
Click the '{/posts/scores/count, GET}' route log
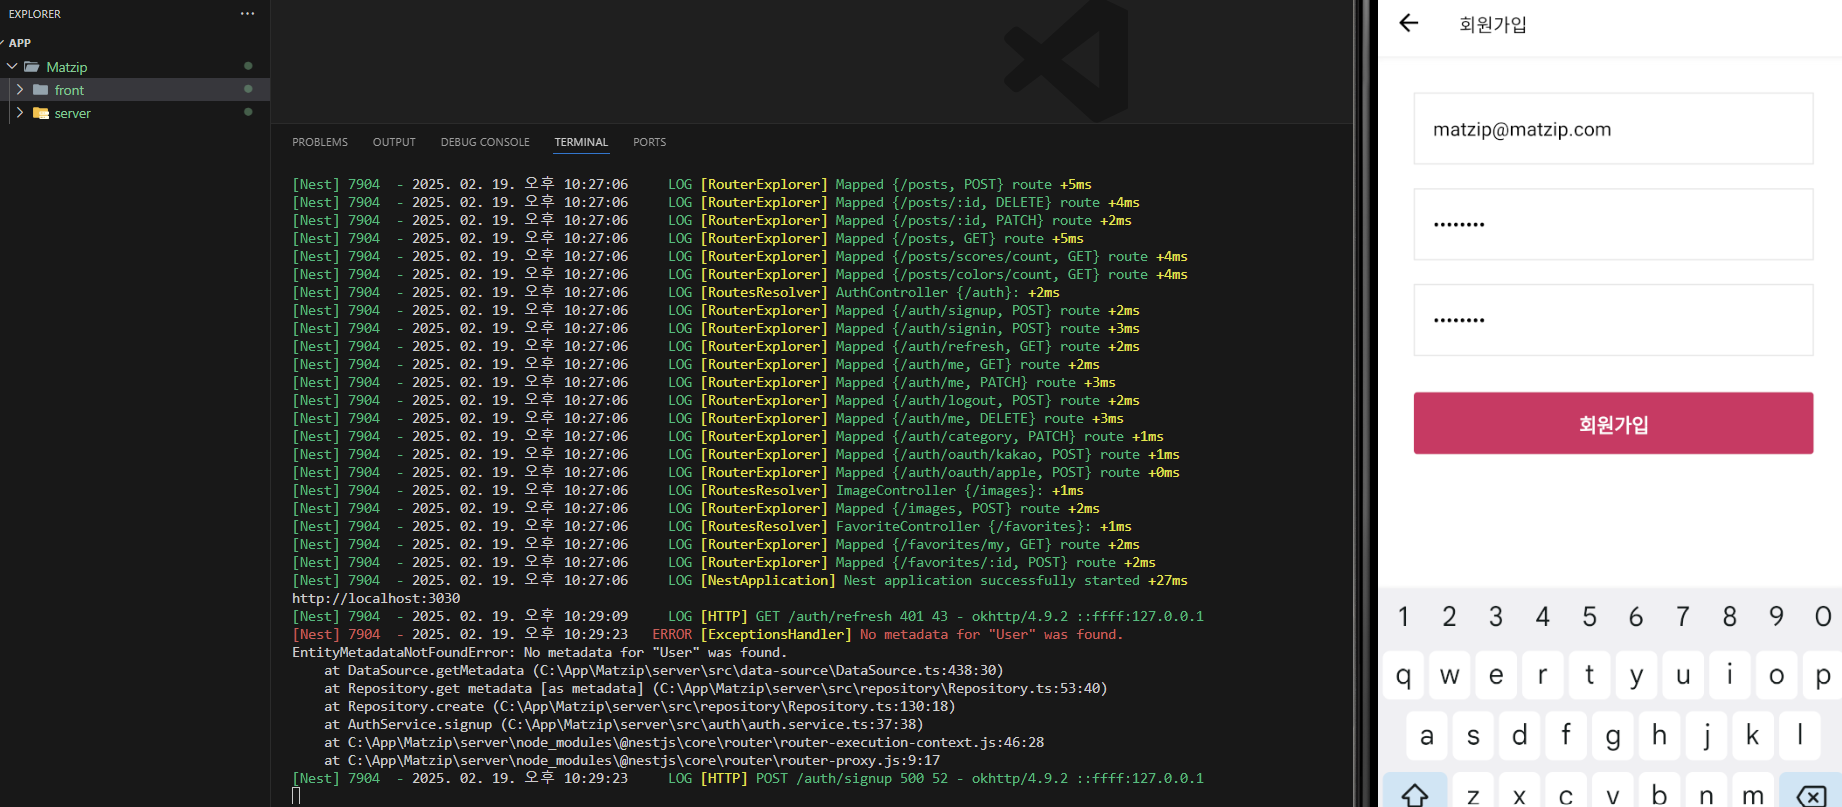996,256
